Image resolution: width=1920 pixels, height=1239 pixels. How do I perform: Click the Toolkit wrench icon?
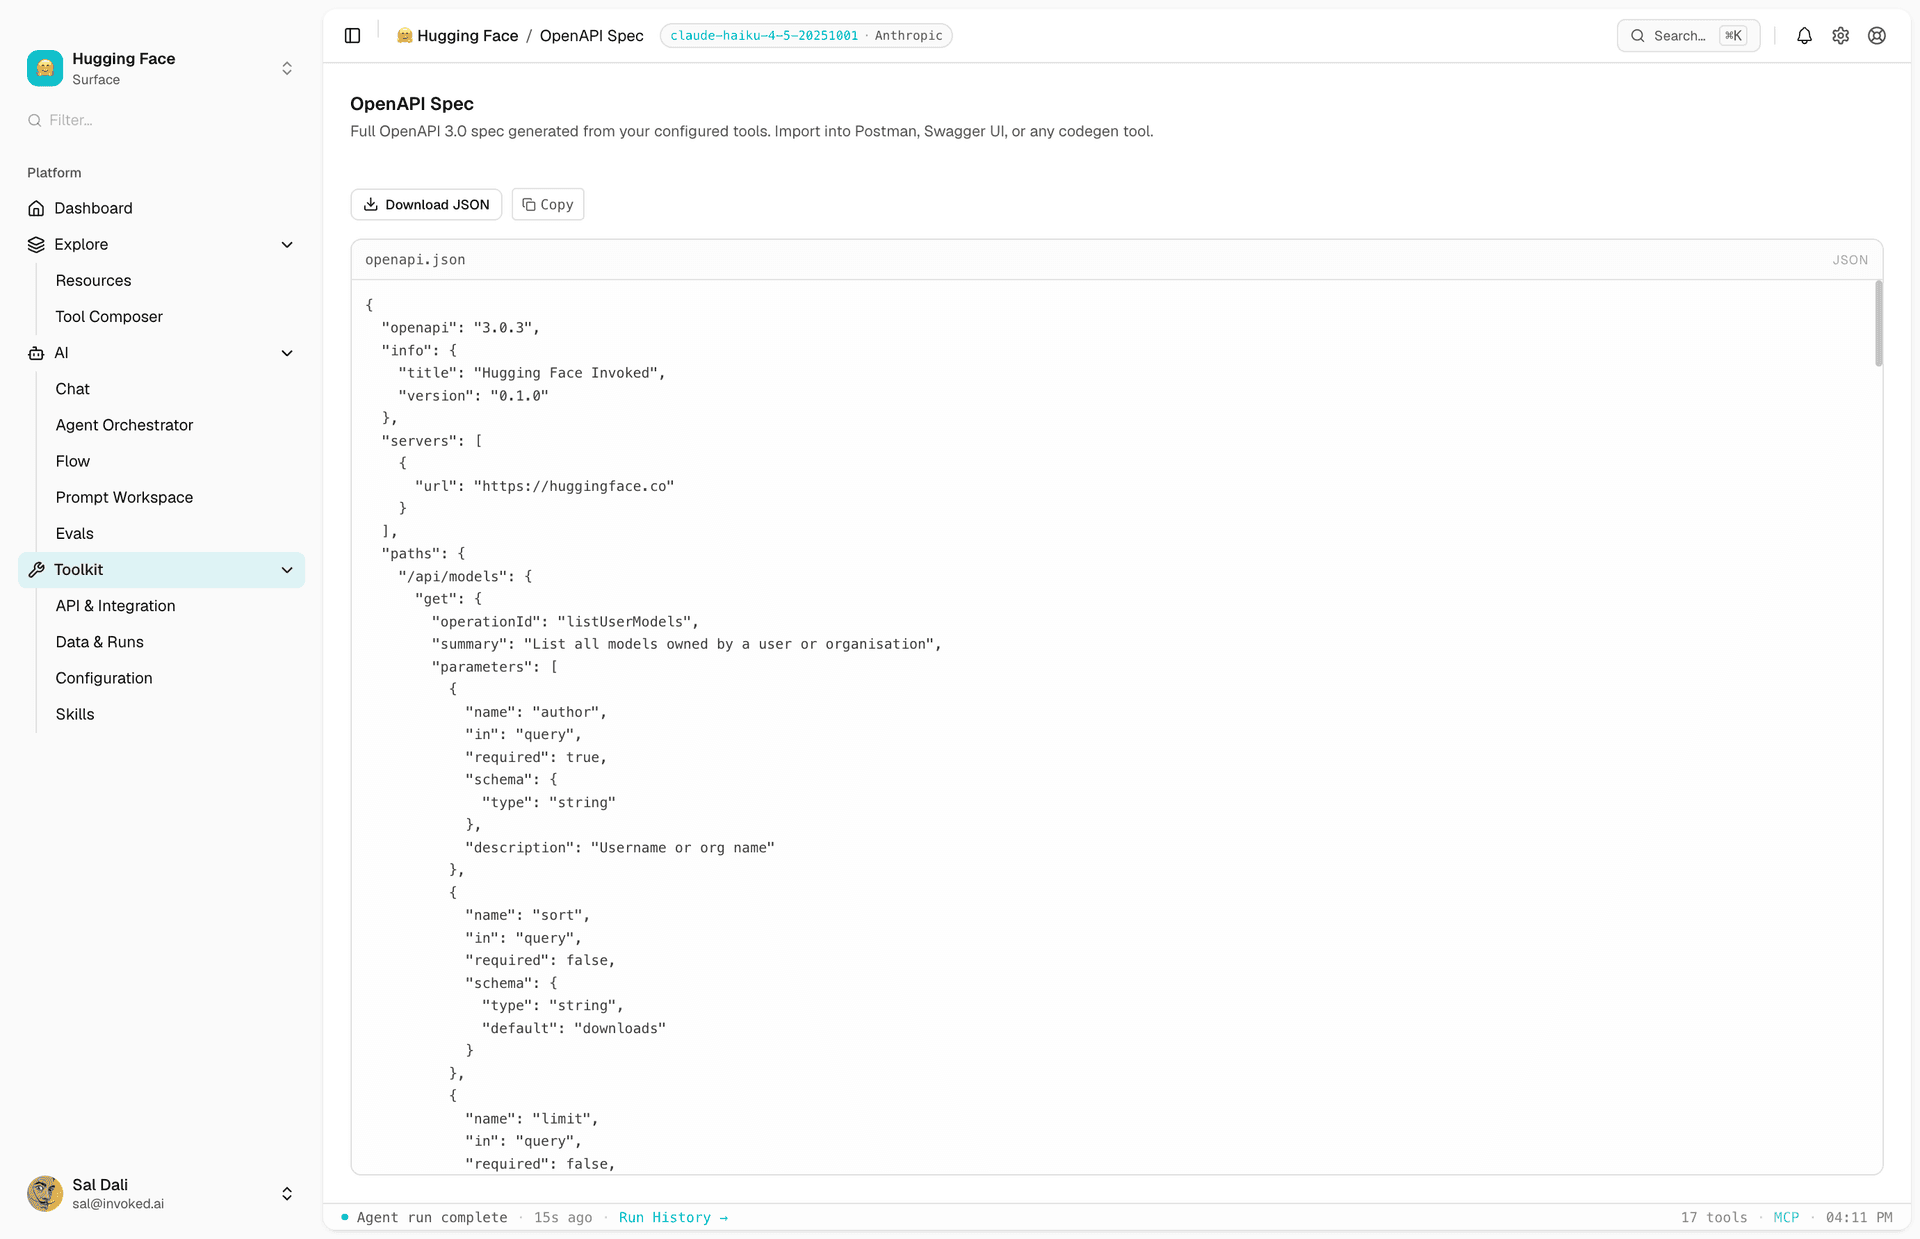coord(36,570)
